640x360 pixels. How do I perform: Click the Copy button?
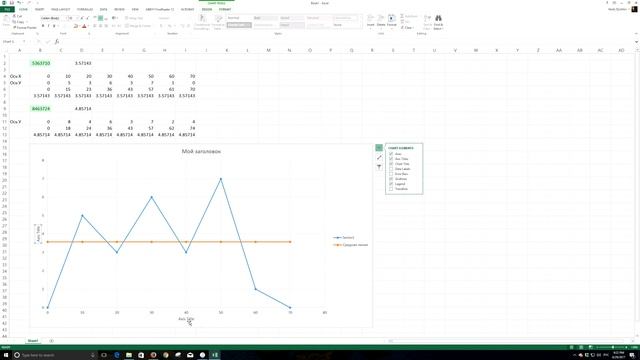pyautogui.click(x=18, y=22)
